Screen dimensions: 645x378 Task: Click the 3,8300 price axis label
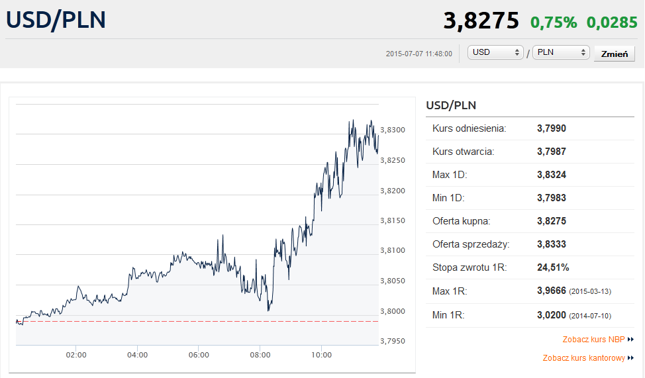coord(392,130)
